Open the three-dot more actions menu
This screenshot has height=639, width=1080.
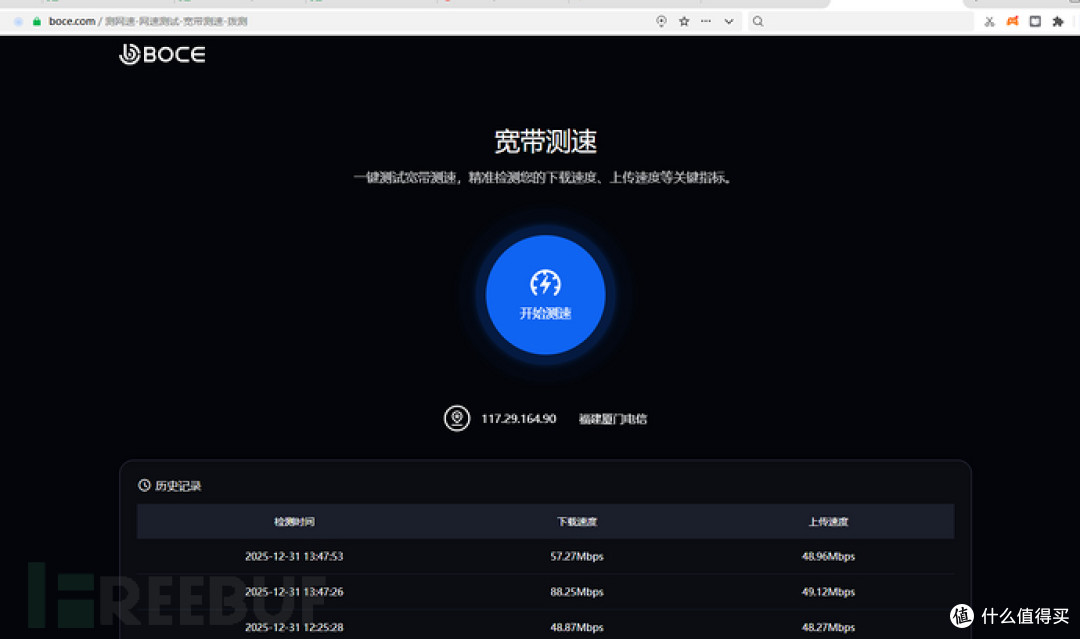pyautogui.click(x=706, y=21)
